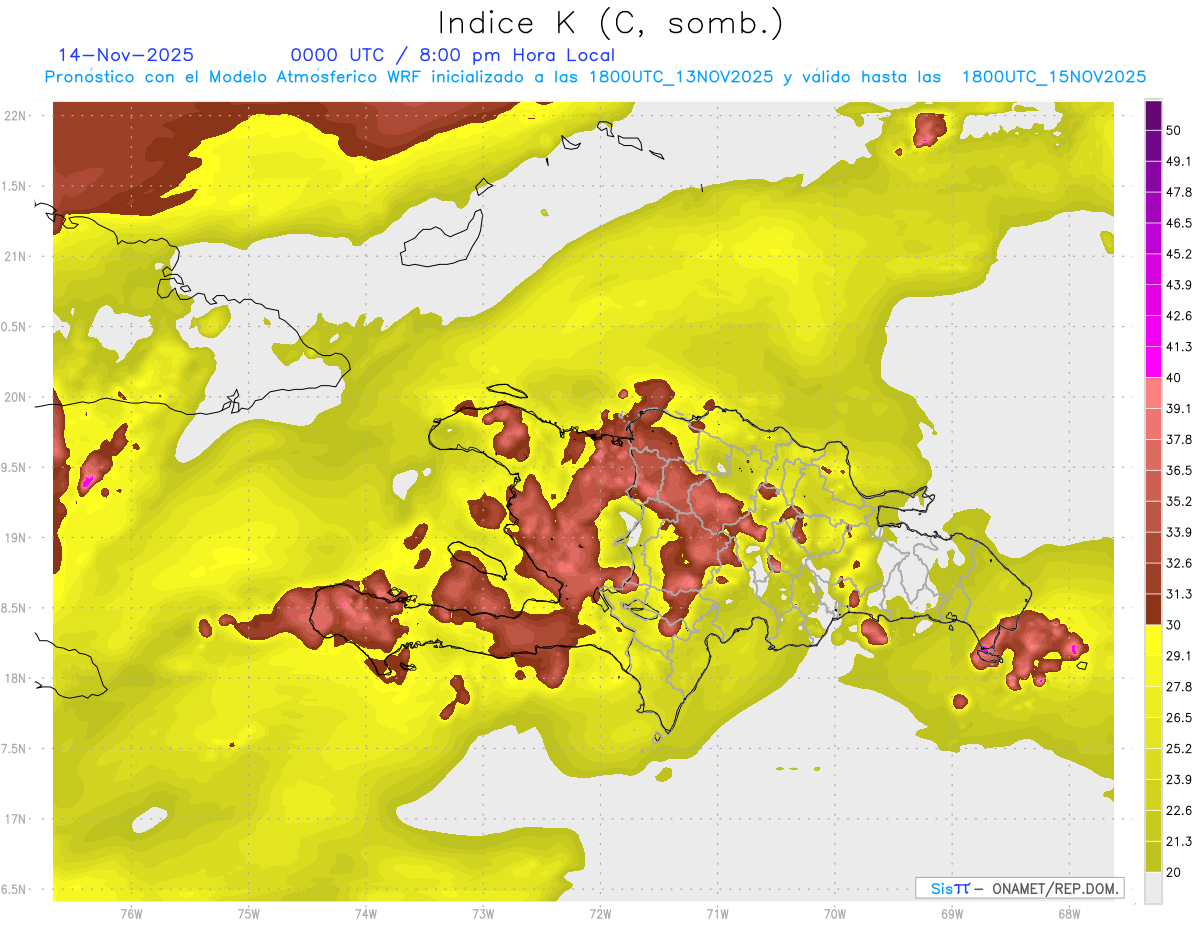Click the longitude label '69W'
The width and height of the screenshot is (1200, 927).
pos(952,913)
